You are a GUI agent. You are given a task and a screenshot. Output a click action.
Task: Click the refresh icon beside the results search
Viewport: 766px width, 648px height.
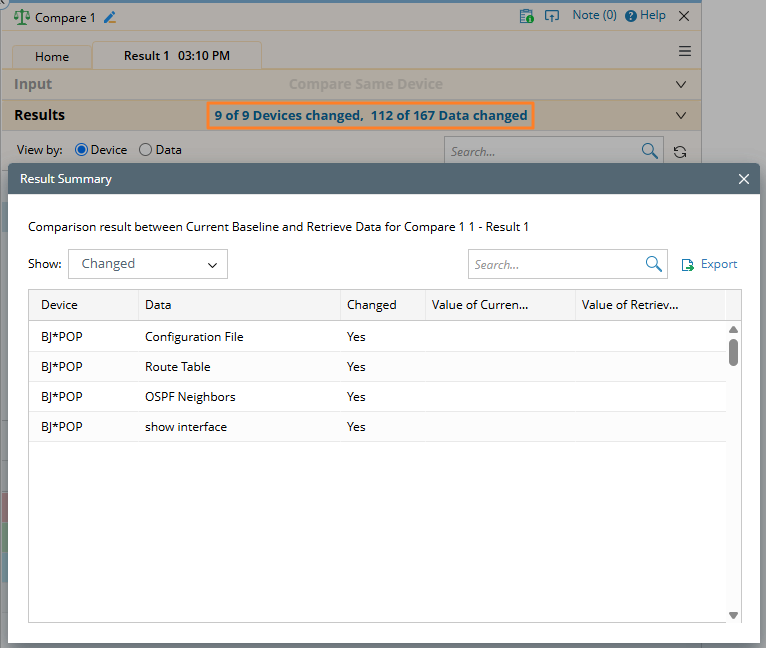[x=680, y=152]
